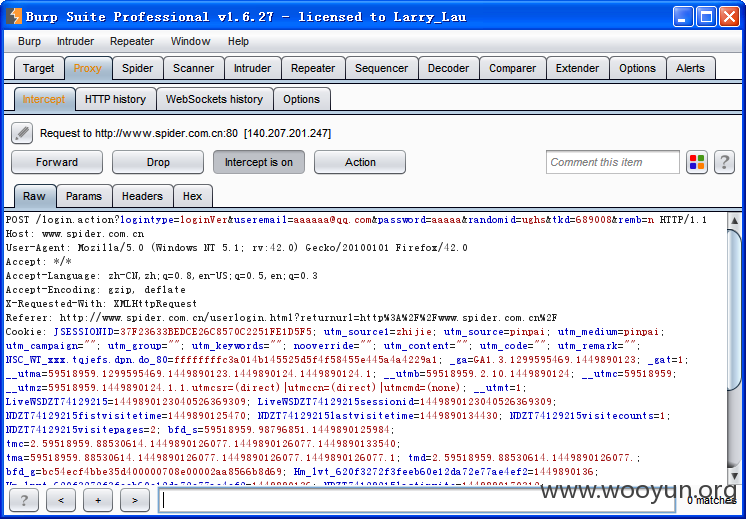Open the Repeater menu in menu bar

[132, 41]
